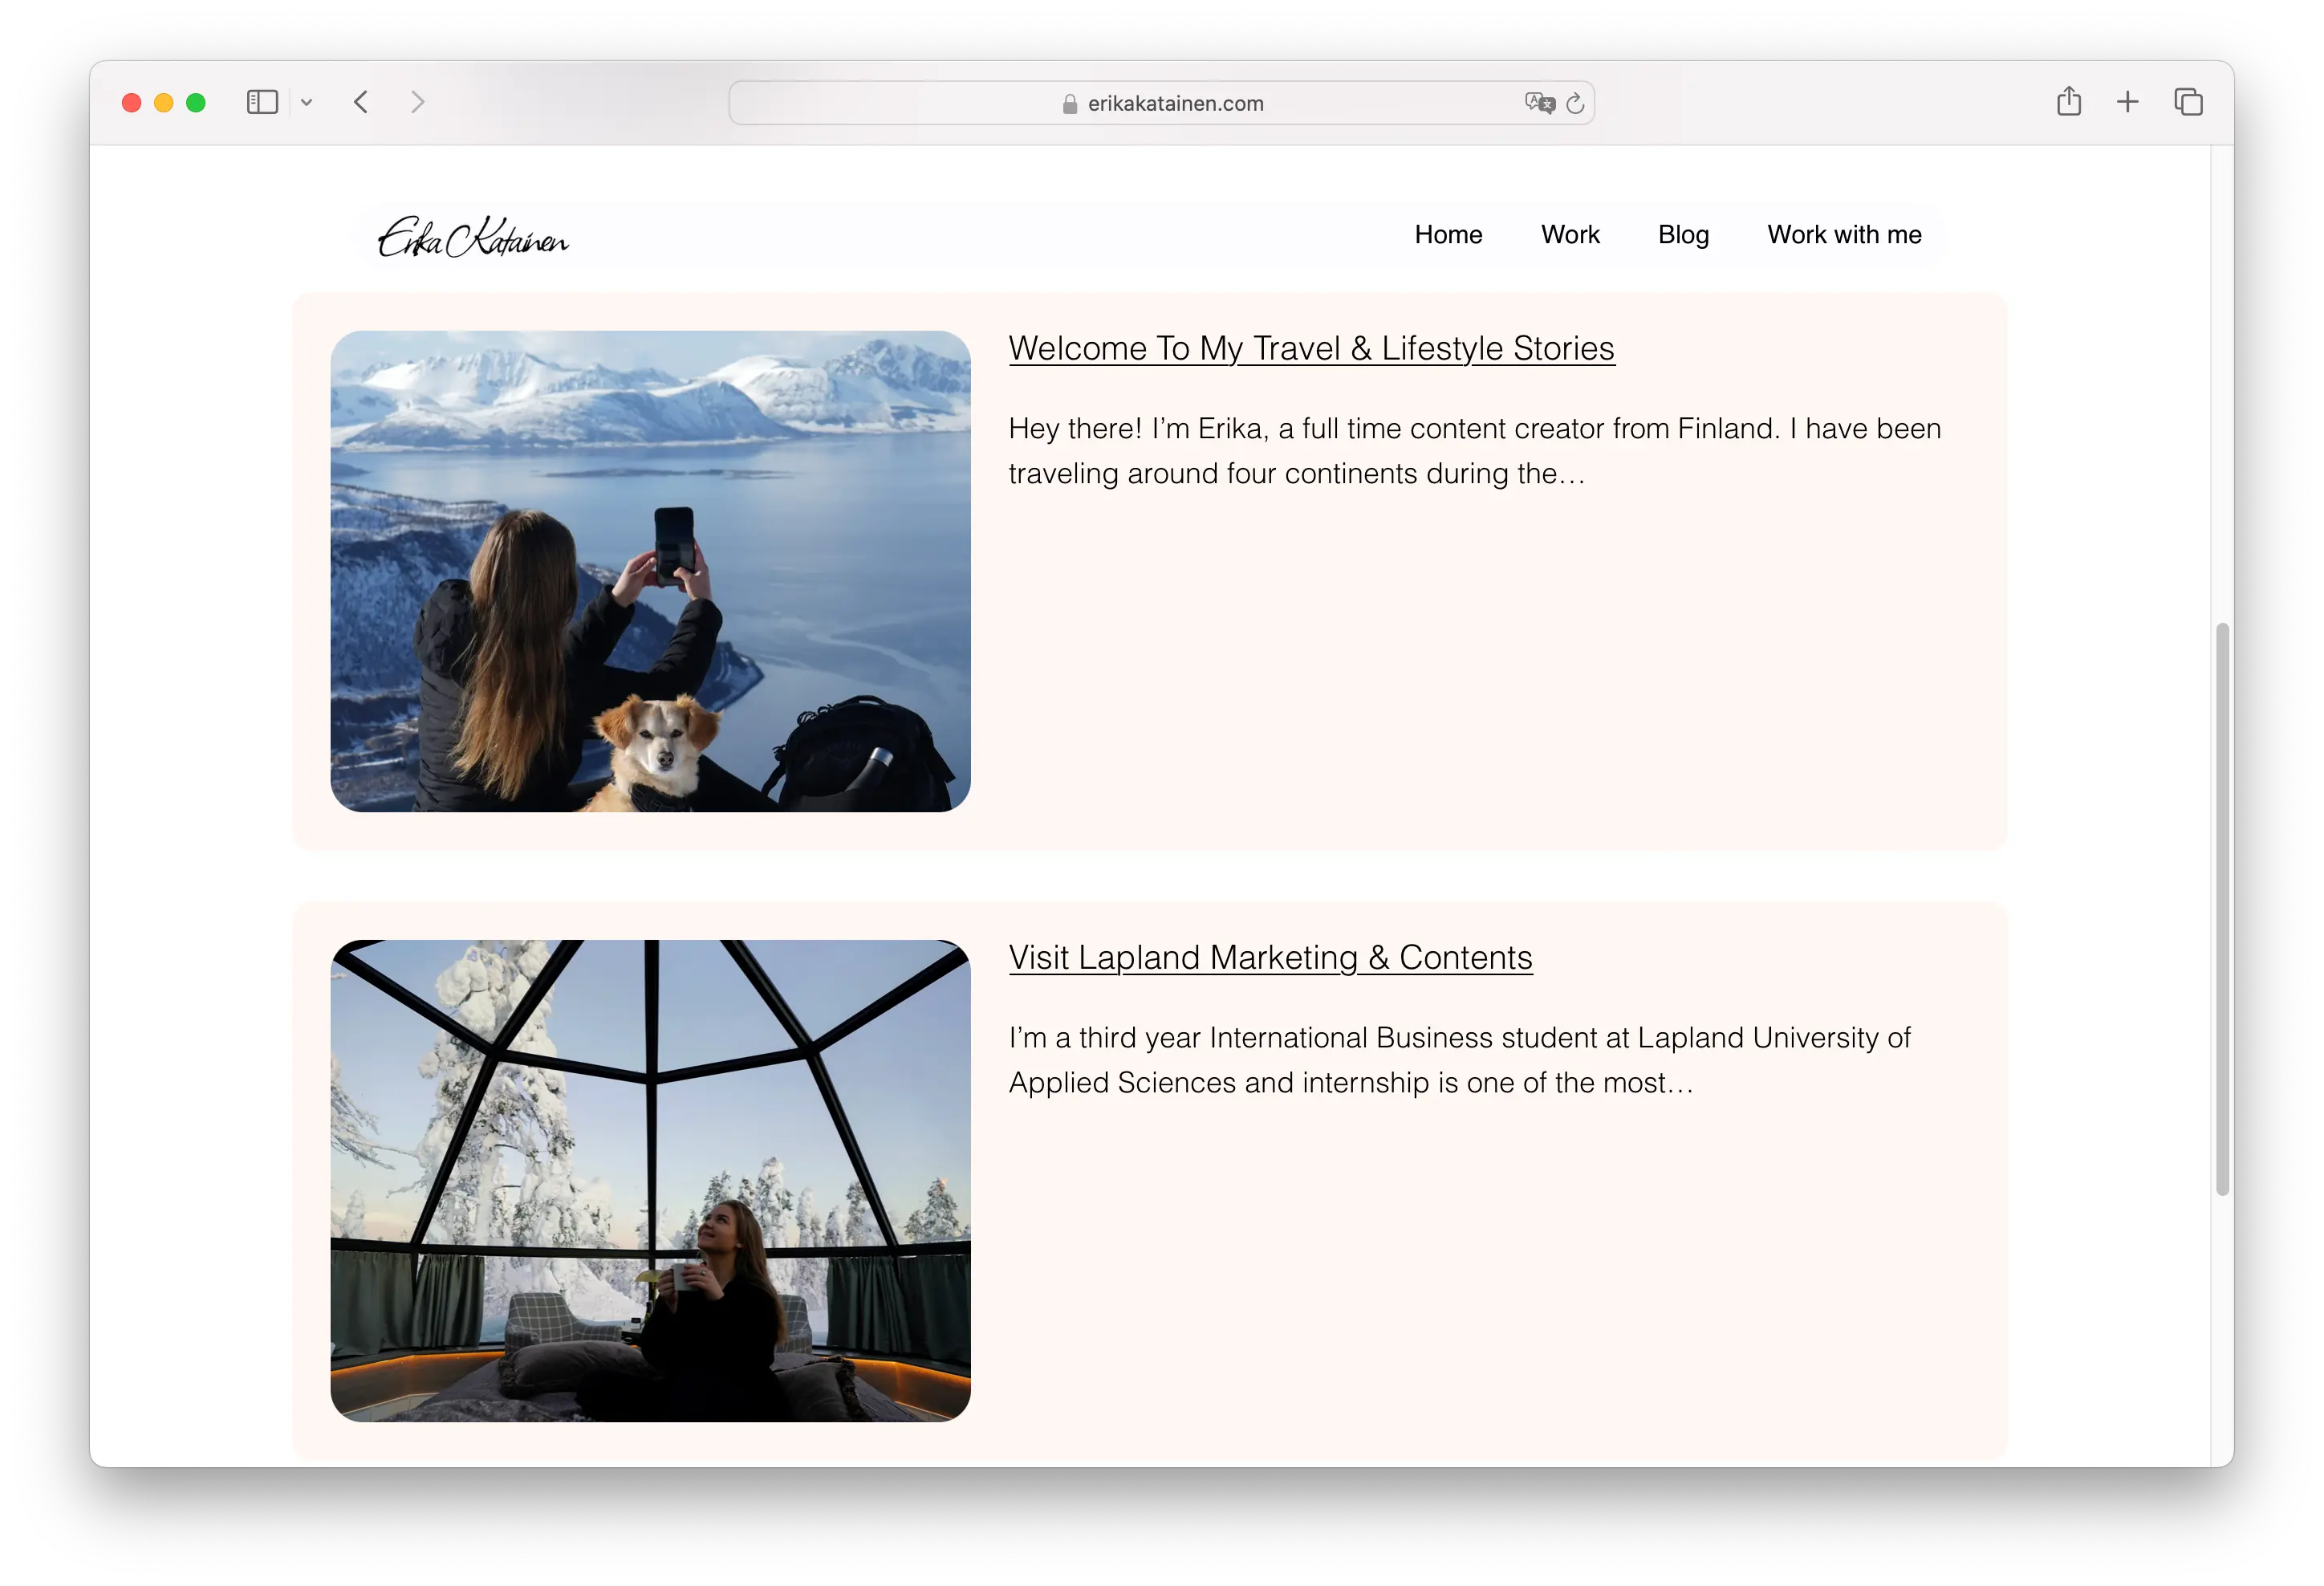Click the snowy fjord photo with dog
2324x1586 pixels.
650,571
